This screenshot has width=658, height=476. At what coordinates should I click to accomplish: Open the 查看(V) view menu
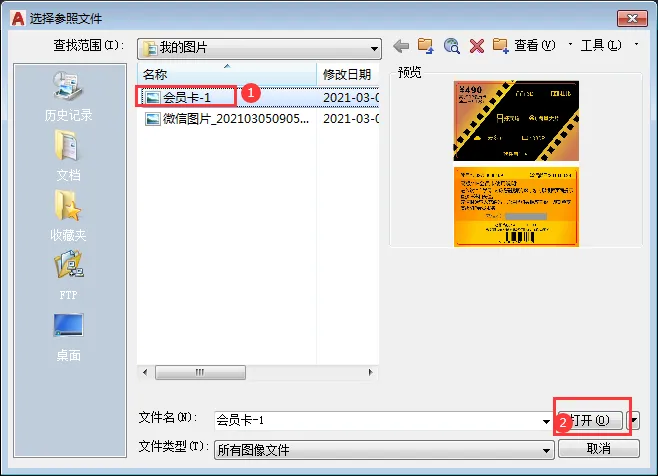[535, 45]
